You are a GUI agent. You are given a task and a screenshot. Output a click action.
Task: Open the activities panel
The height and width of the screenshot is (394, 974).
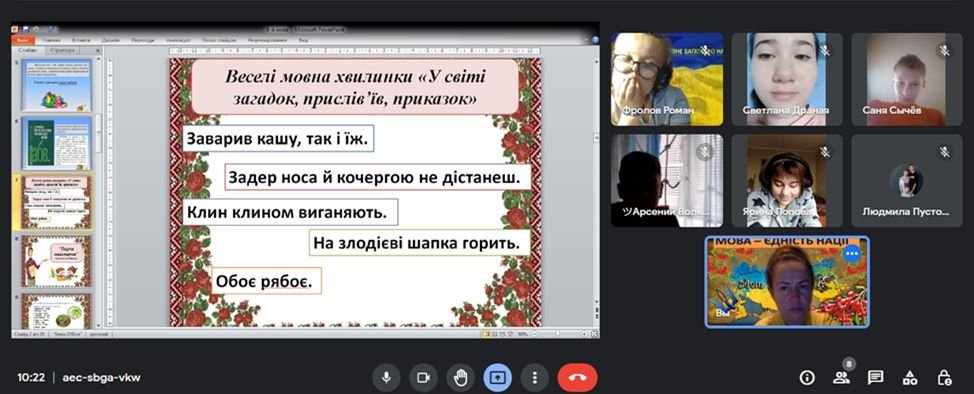point(910,377)
